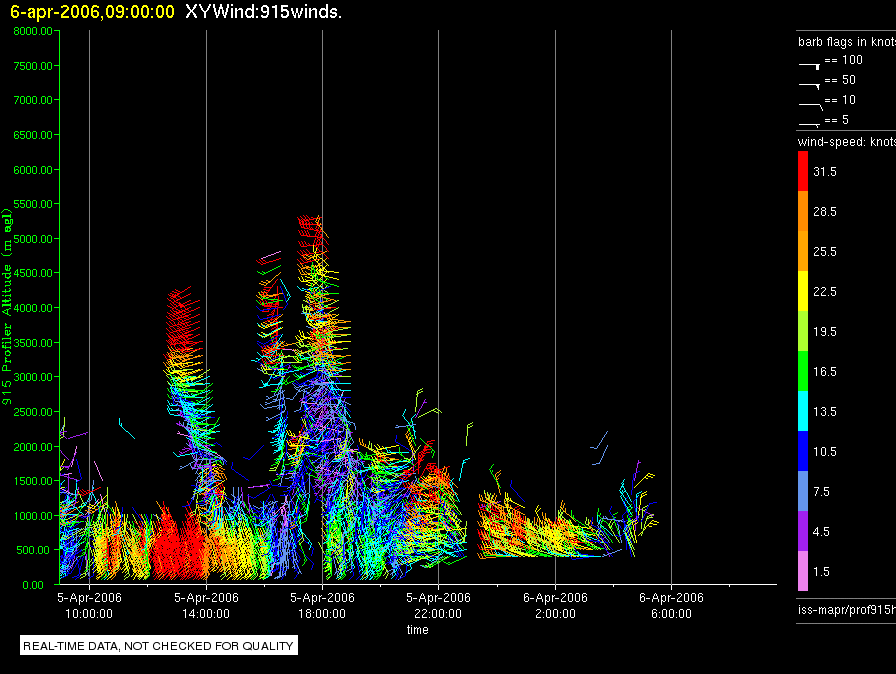Screen dimensions: 896x674
Task: Choose the blue 10.5 knots color swatch
Action: (802, 452)
